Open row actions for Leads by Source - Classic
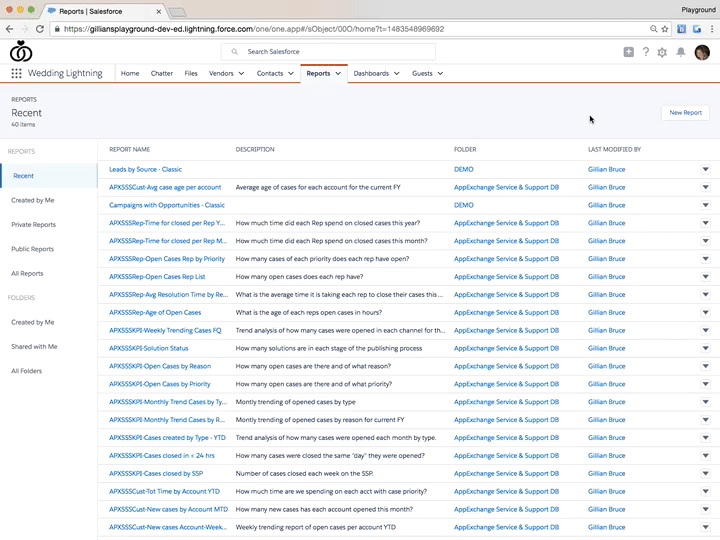 [705, 169]
